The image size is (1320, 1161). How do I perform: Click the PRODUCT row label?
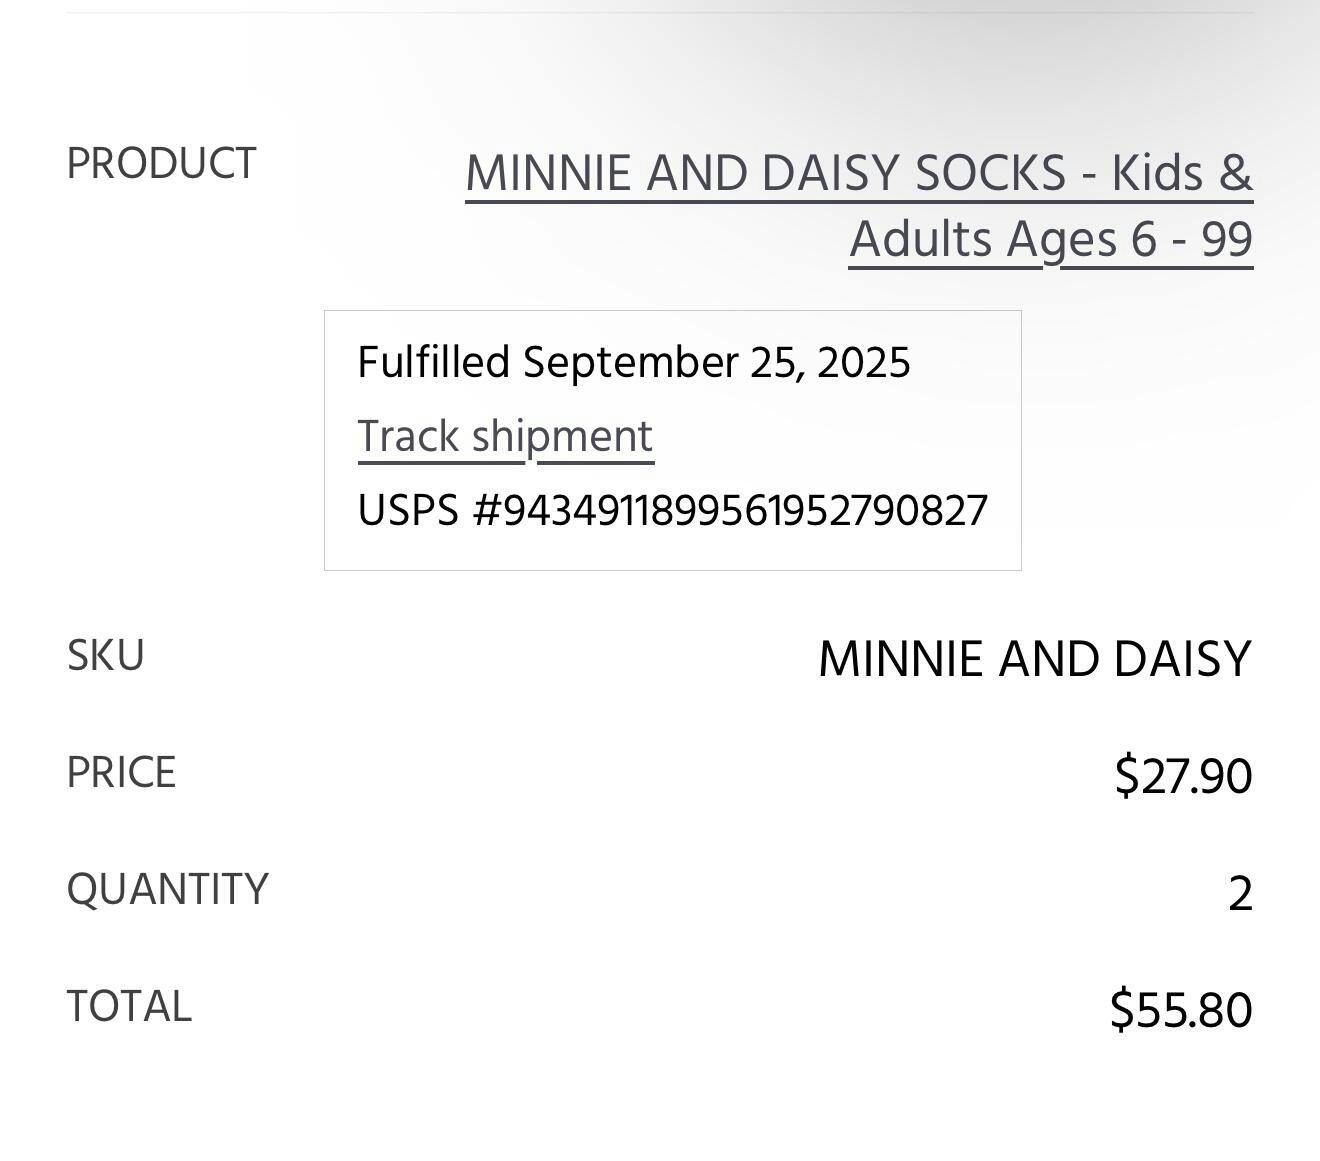click(161, 164)
